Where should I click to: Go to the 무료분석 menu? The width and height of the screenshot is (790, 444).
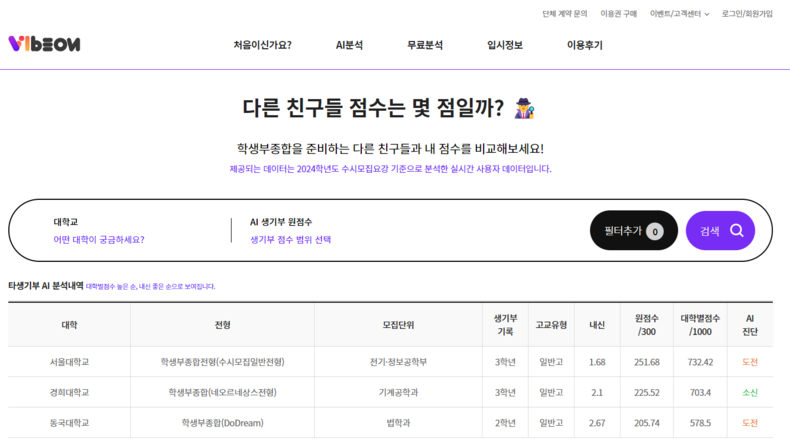(425, 45)
